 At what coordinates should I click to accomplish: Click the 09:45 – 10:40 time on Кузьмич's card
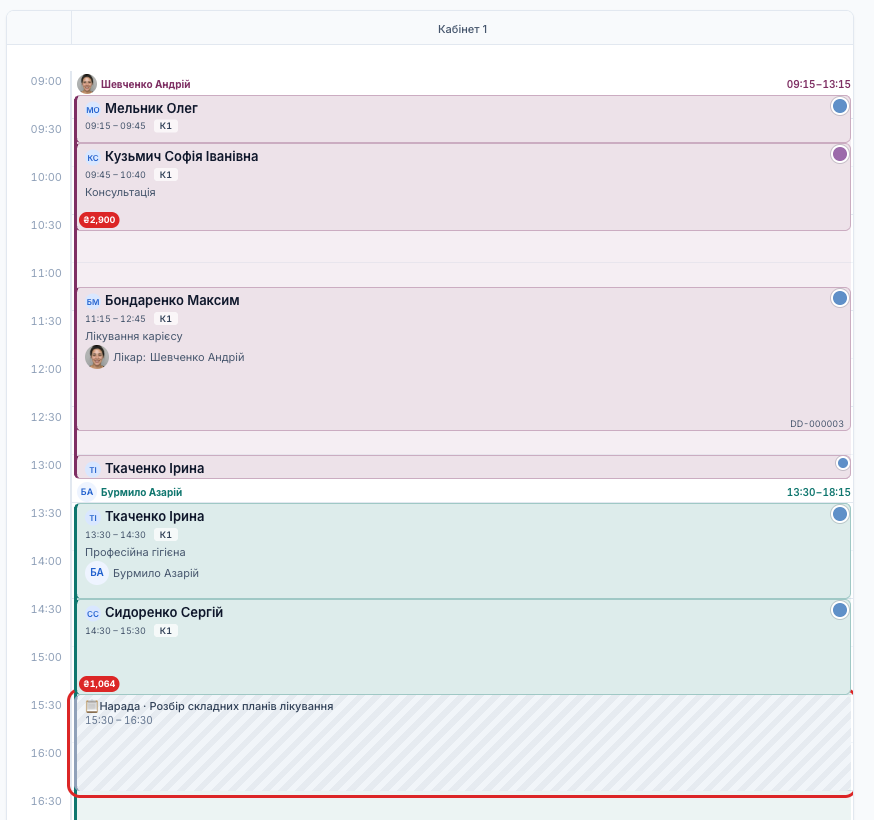(115, 175)
